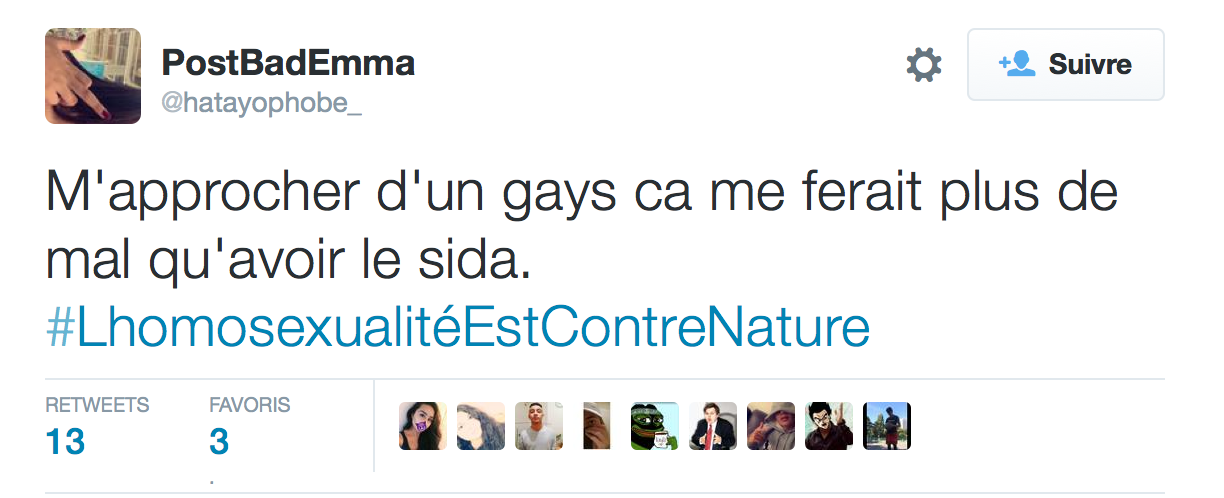Image resolution: width=1224 pixels, height=498 pixels.
Task: Open the avatar with long dark curly hair
Action: (x=481, y=426)
